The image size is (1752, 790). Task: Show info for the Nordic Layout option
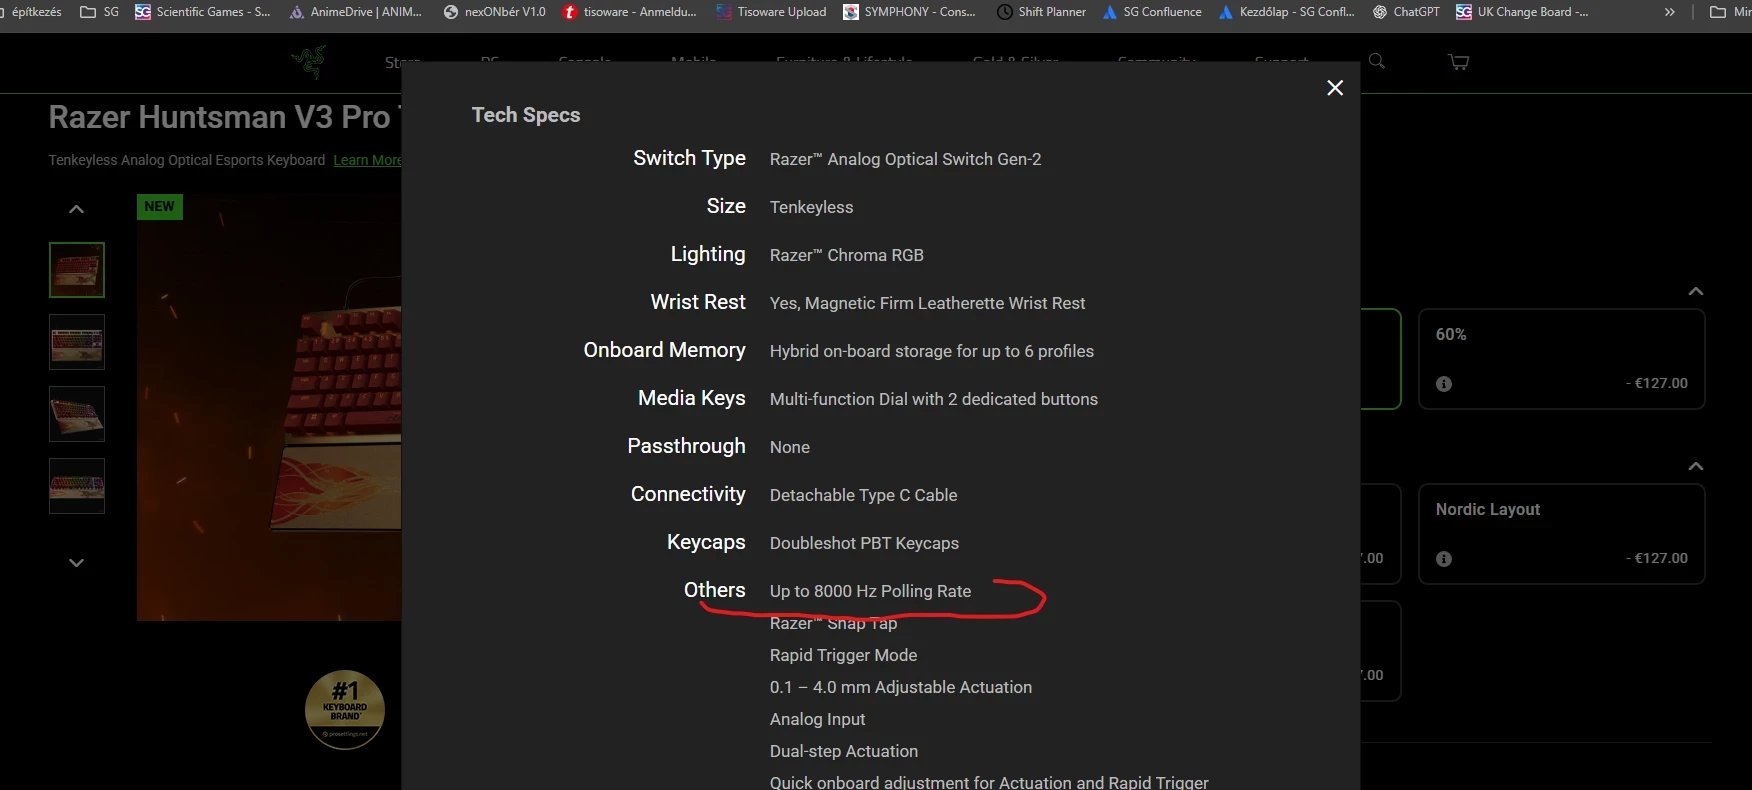(1444, 559)
